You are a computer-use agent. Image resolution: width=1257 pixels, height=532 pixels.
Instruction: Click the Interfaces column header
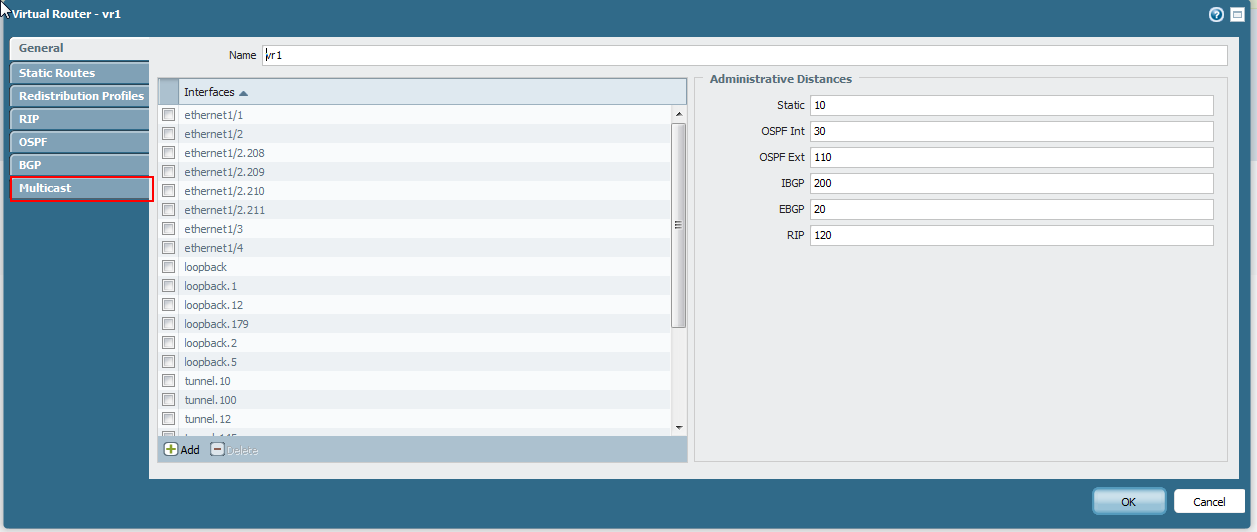tap(432, 92)
